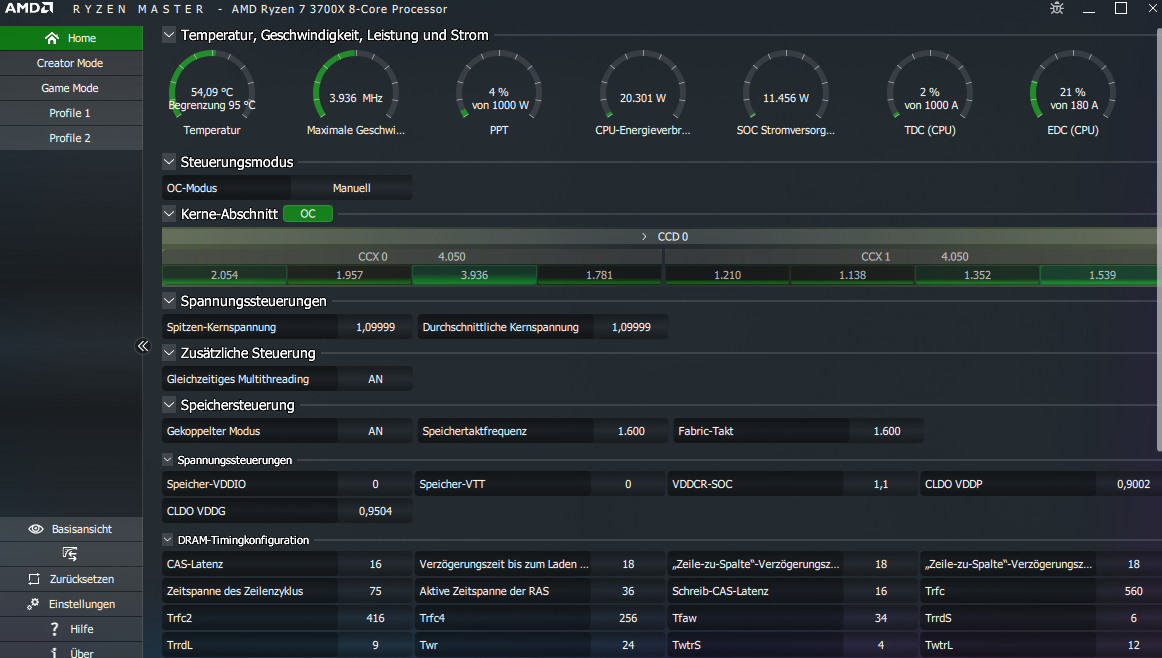Click the Einstellungen gears icon
This screenshot has width=1162, height=658.
coord(33,604)
